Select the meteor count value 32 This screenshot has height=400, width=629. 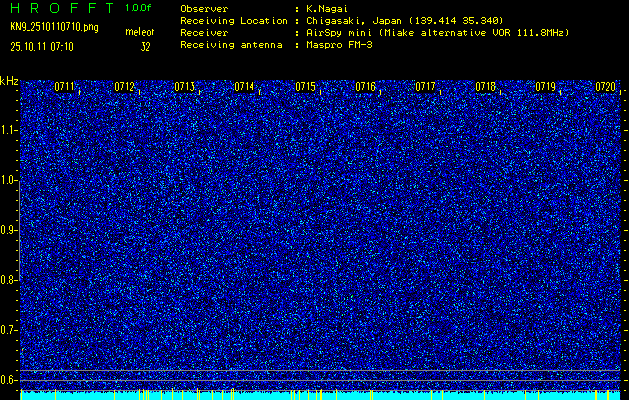(146, 46)
